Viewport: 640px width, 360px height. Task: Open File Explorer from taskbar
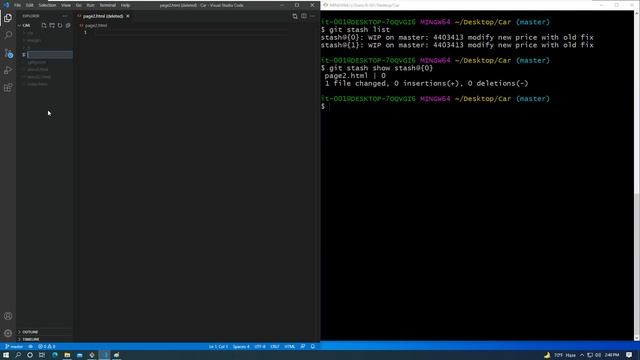point(67,355)
